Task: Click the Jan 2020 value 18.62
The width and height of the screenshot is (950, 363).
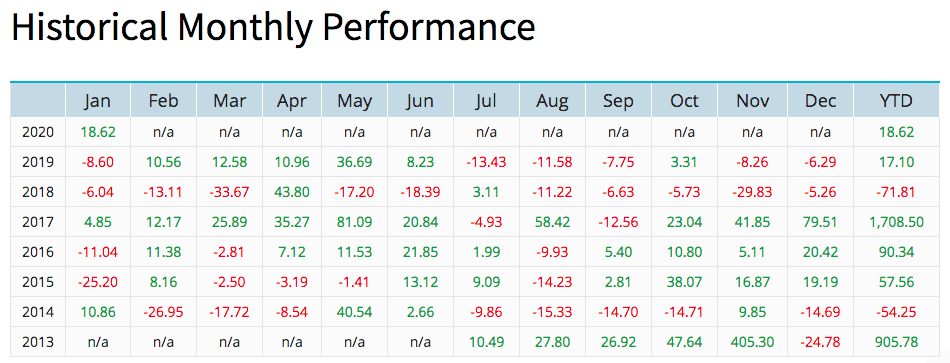Action: (x=98, y=132)
